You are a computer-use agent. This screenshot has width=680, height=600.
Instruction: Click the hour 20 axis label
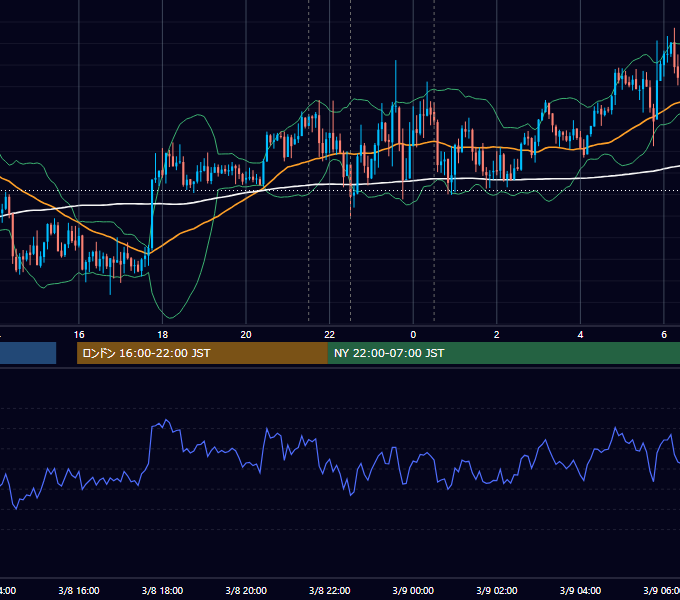(x=246, y=335)
